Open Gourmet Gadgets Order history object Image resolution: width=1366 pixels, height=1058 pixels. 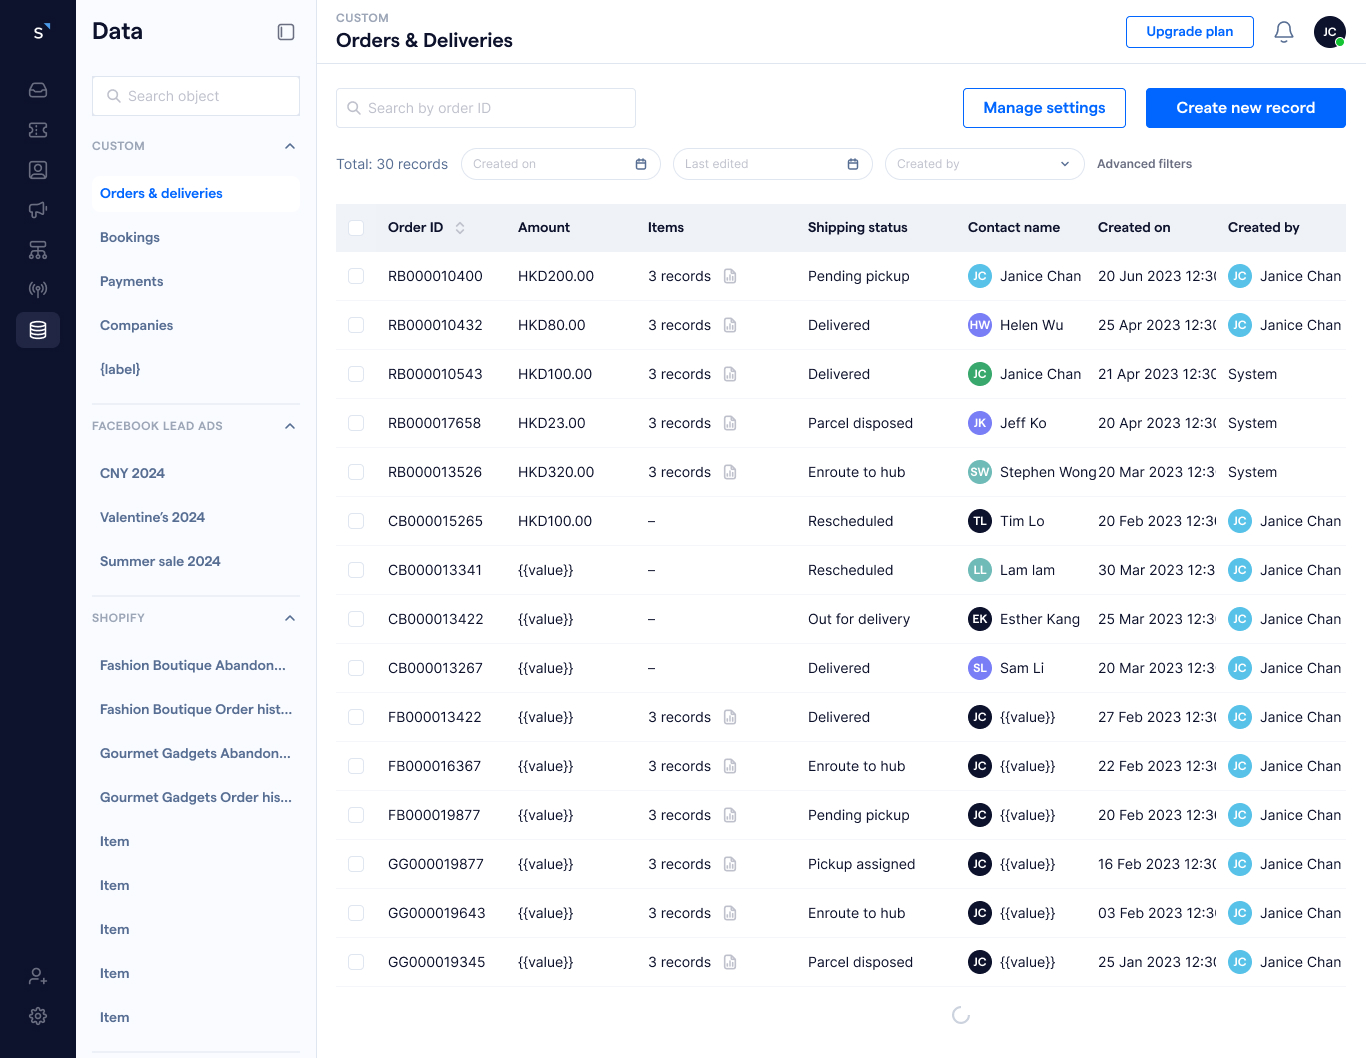tap(196, 798)
